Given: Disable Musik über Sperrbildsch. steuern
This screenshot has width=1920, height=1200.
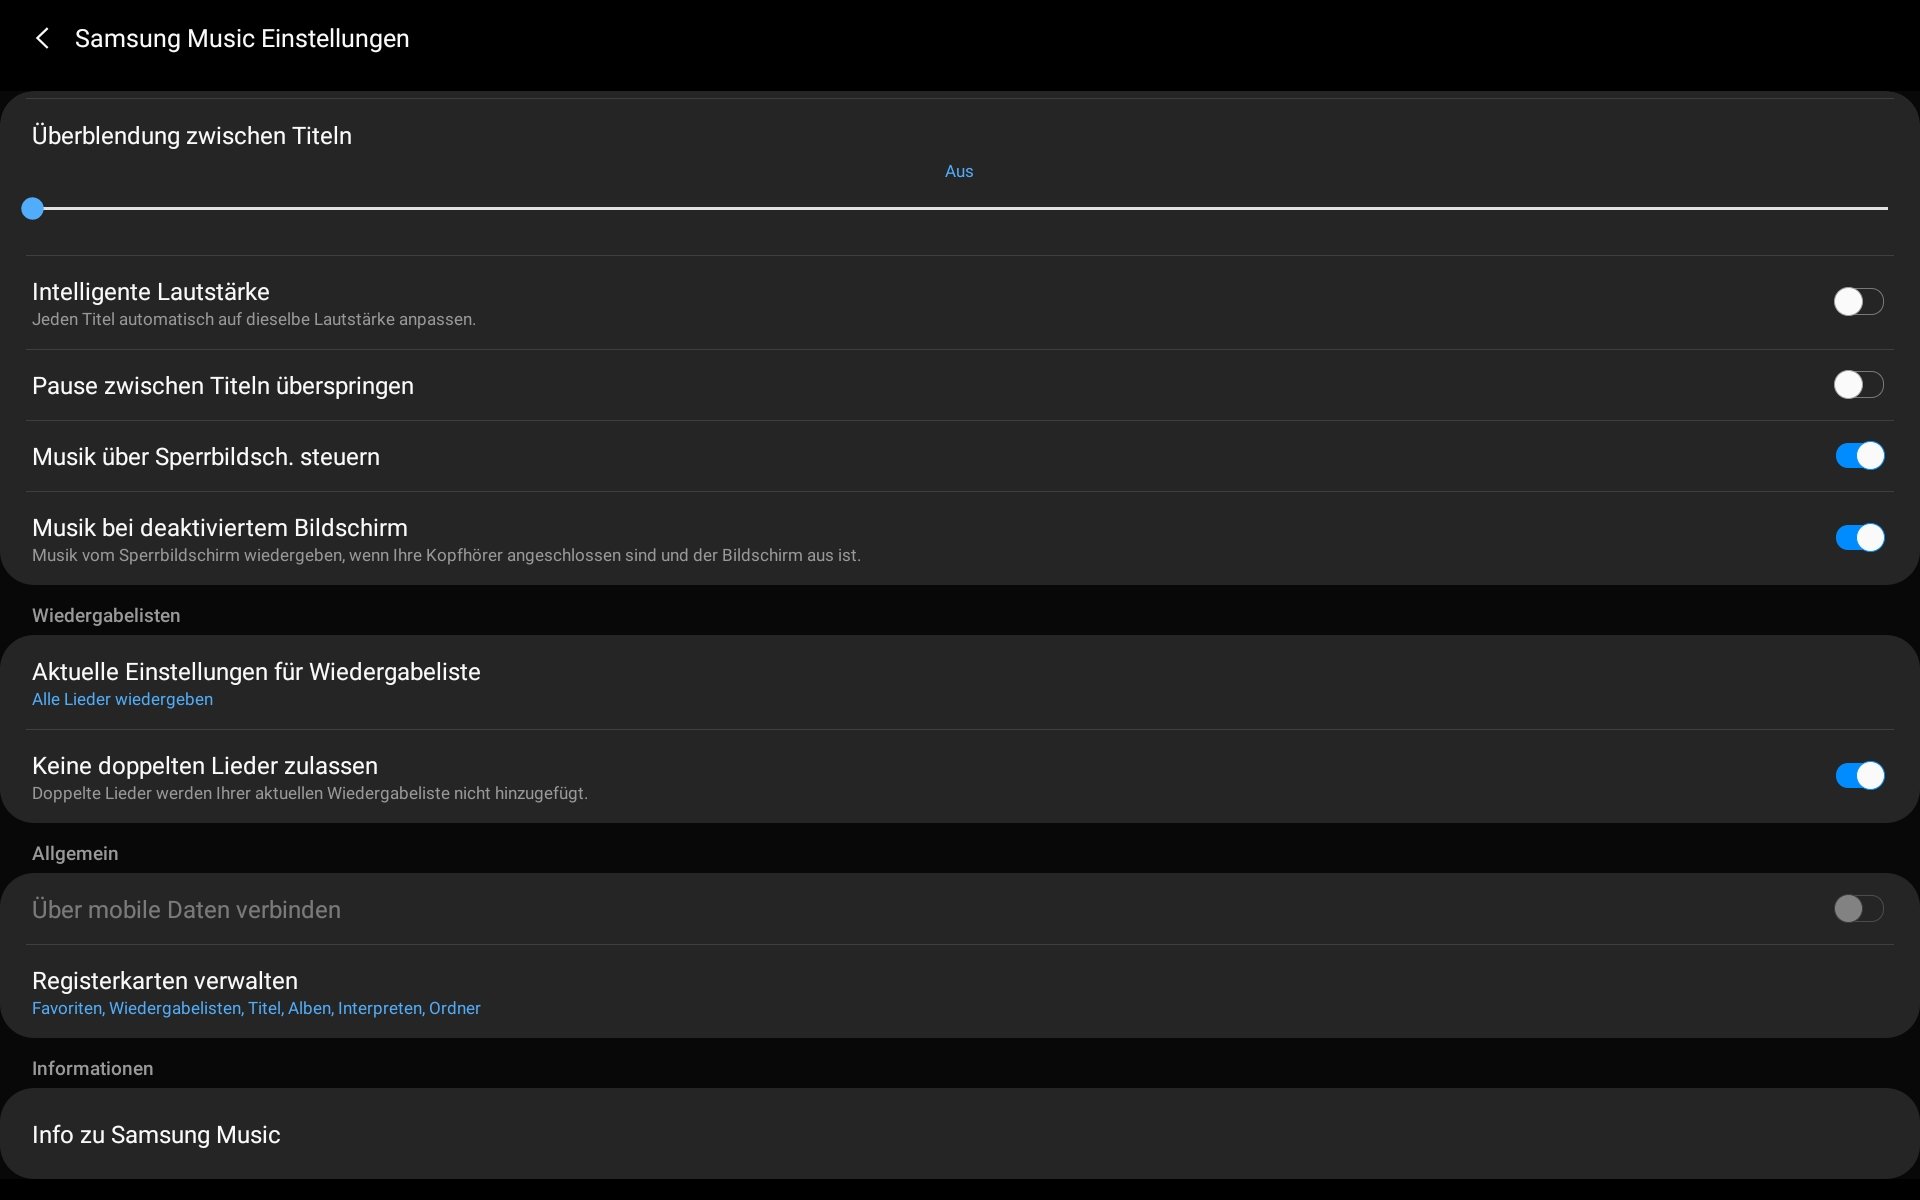Looking at the screenshot, I should (x=1859, y=456).
